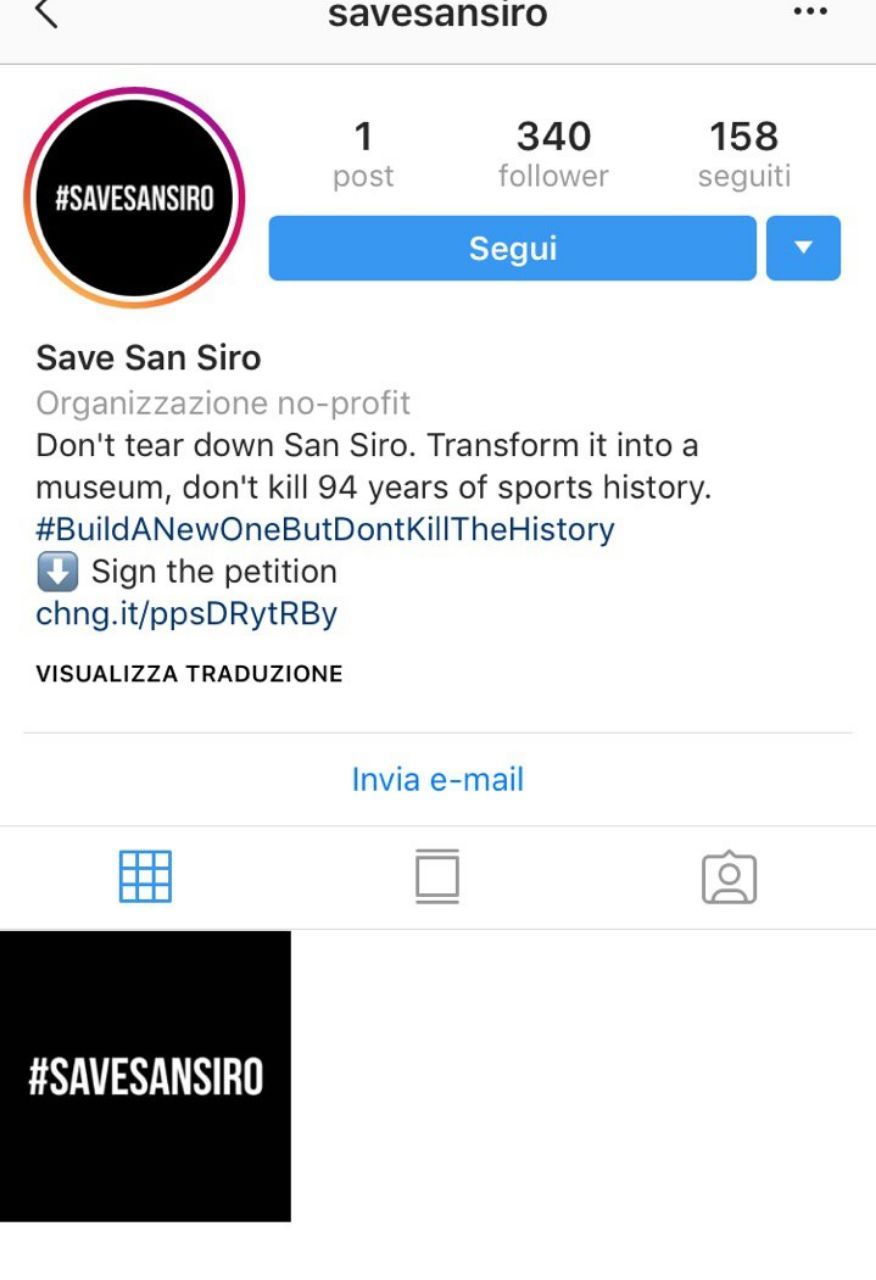Tap the down-arrow emoji in bio
This screenshot has height=1280, width=876.
point(58,572)
